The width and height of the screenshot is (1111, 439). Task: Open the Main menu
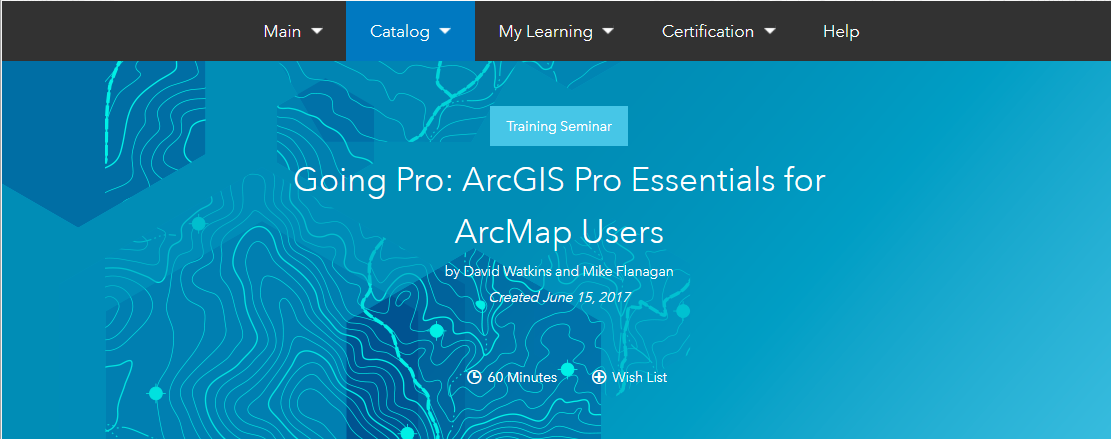[293, 31]
